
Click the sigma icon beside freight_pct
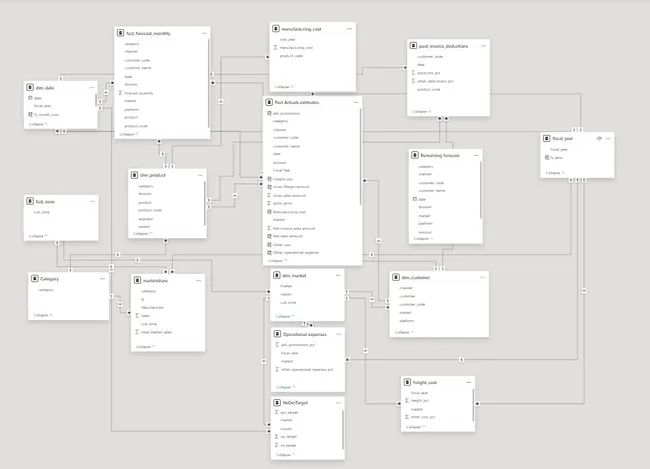tap(407, 400)
